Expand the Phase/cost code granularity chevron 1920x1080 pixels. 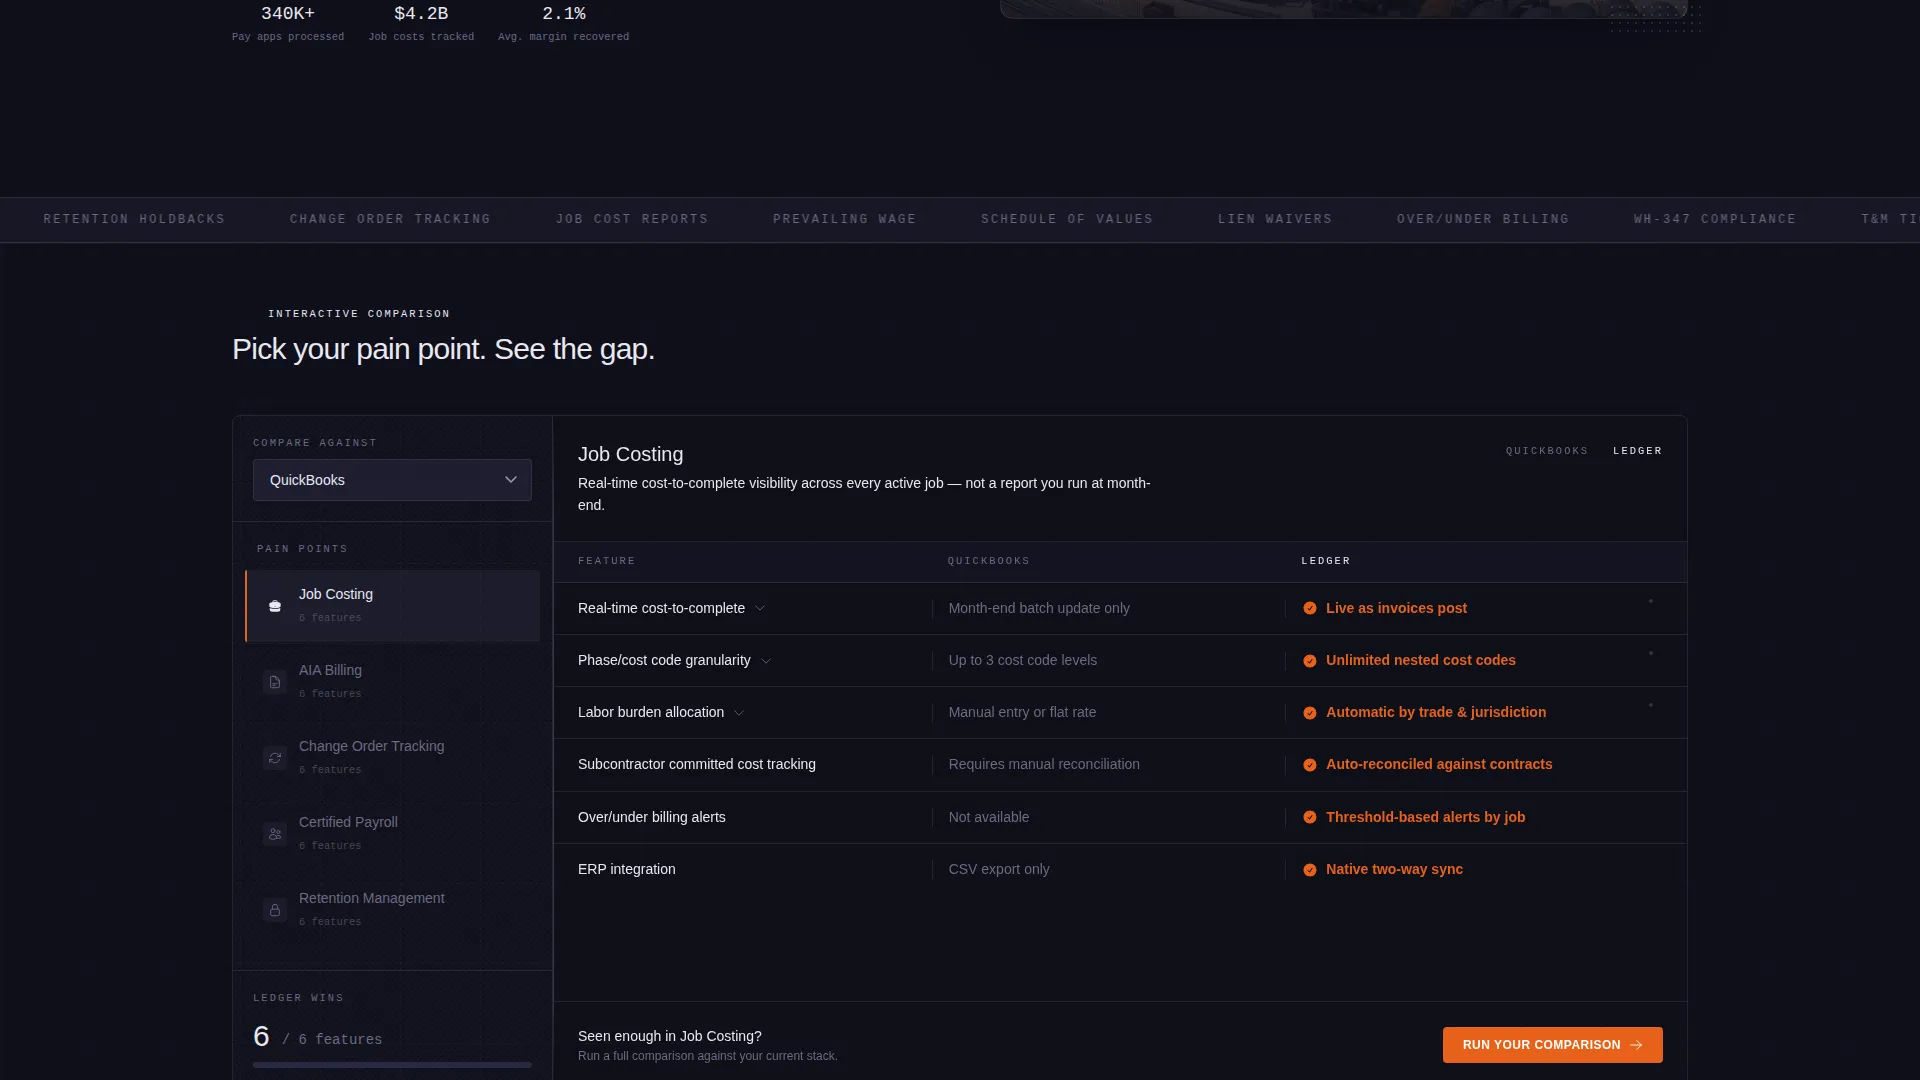click(766, 661)
